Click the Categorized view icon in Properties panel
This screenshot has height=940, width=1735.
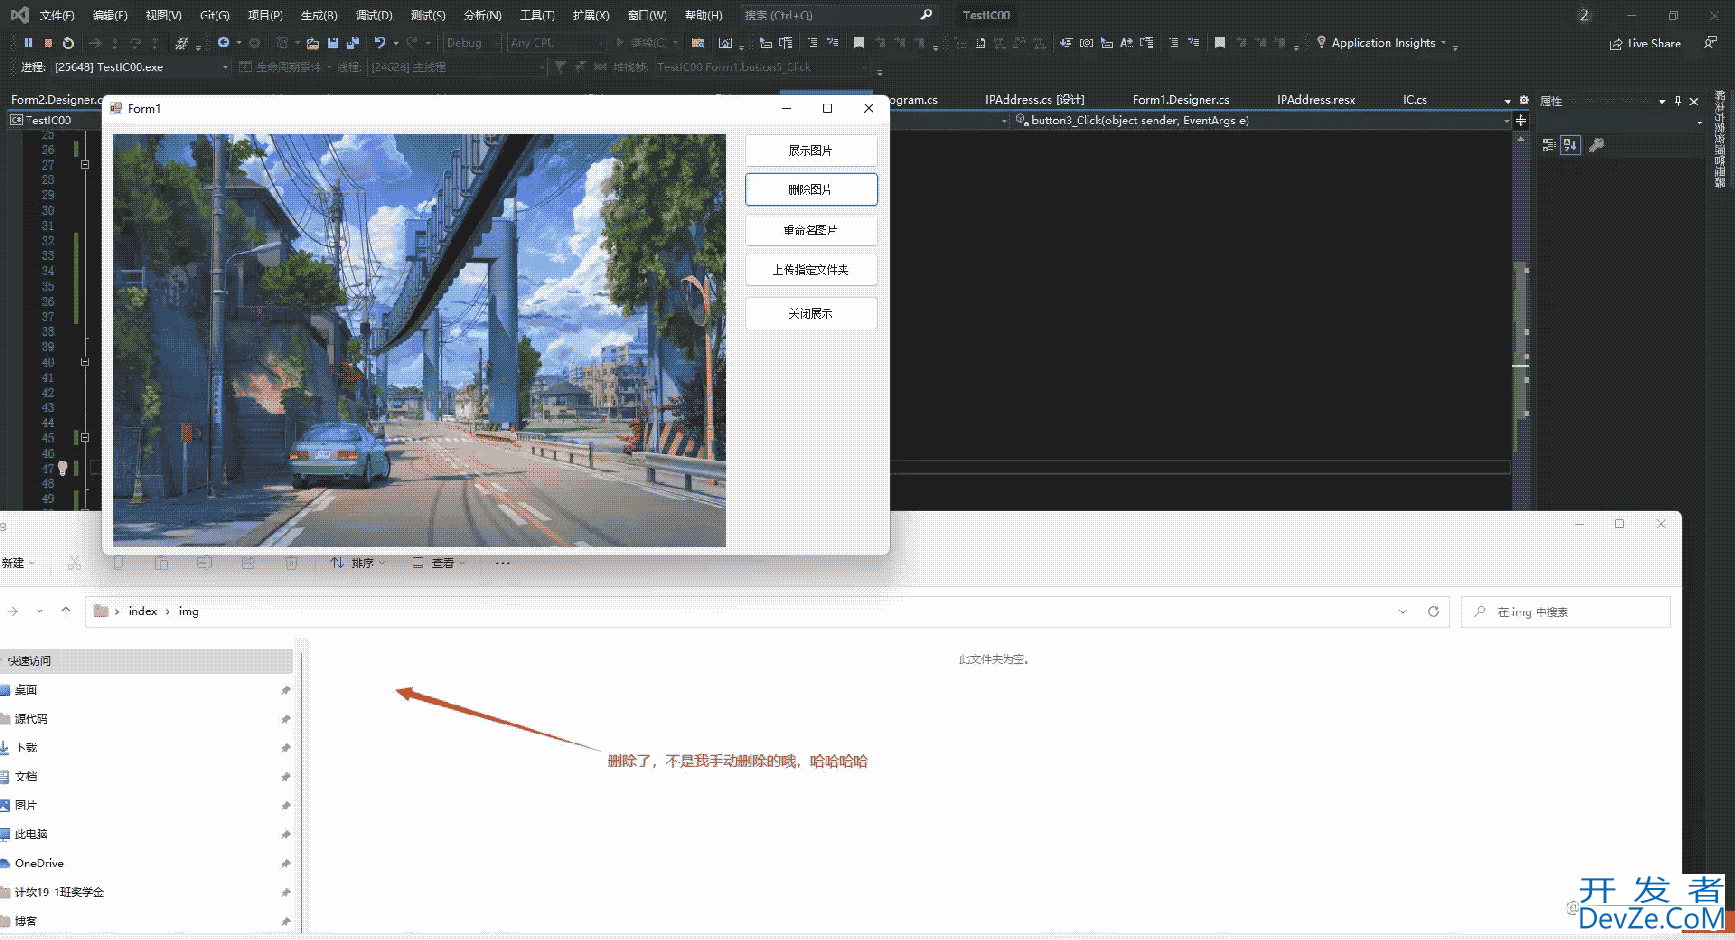pyautogui.click(x=1549, y=145)
